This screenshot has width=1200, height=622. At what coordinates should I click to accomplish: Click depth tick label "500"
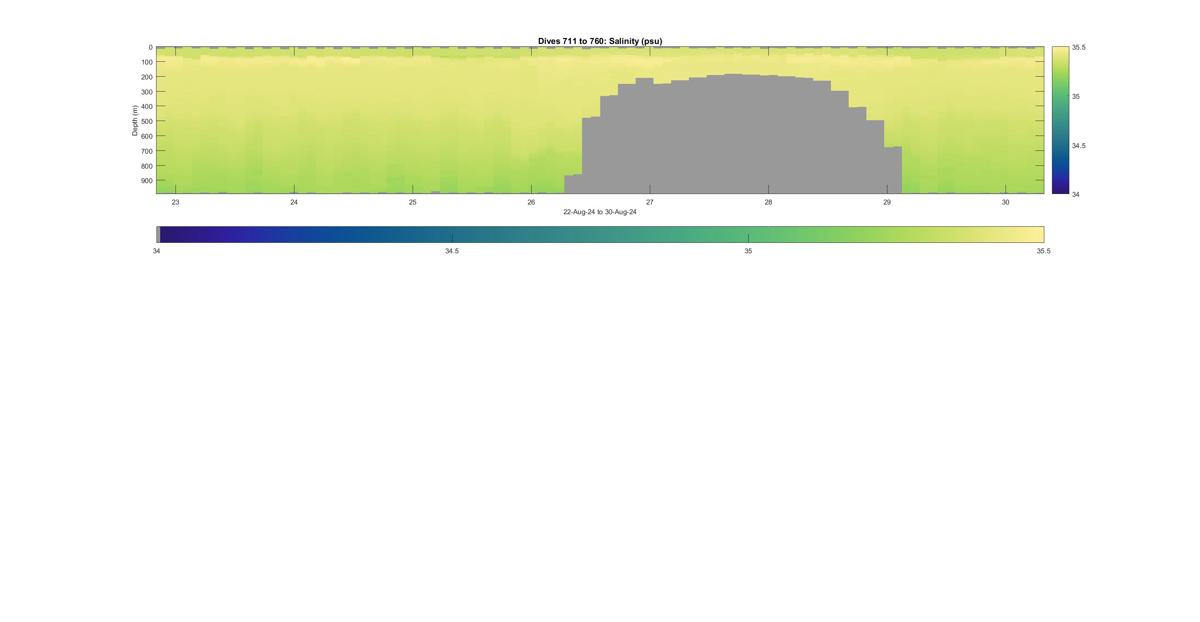point(146,121)
